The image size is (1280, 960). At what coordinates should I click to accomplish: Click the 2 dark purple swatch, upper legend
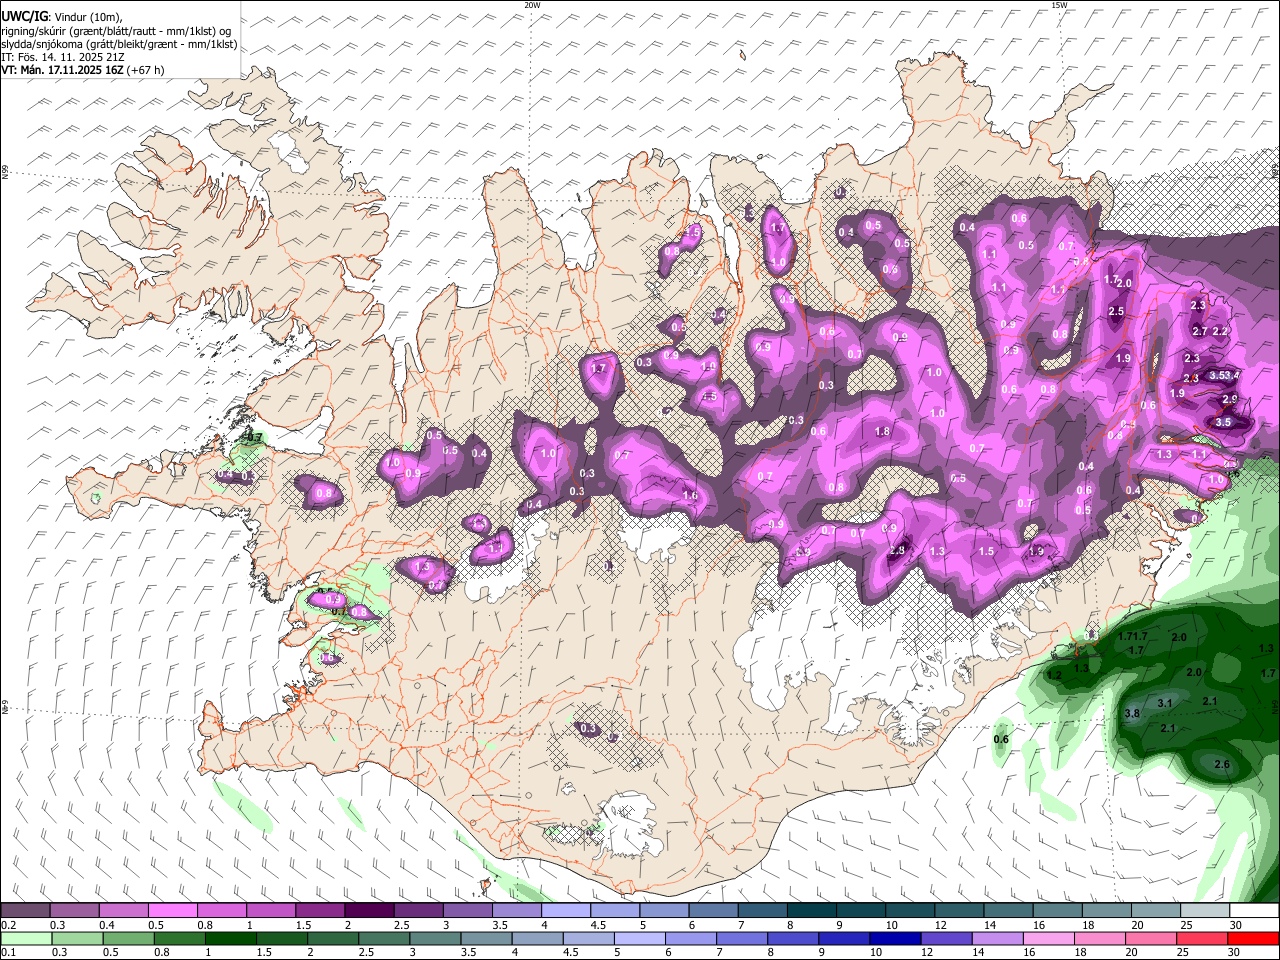368,911
